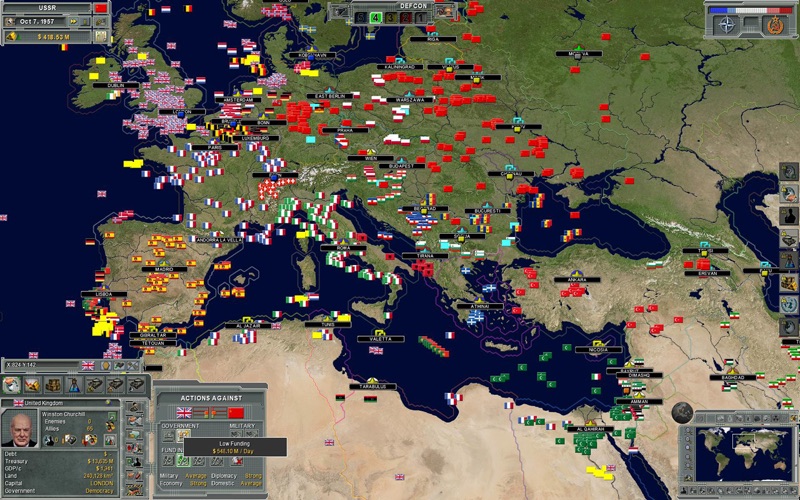Click the icon right of the date controls
800x500 pixels.
[101, 22]
